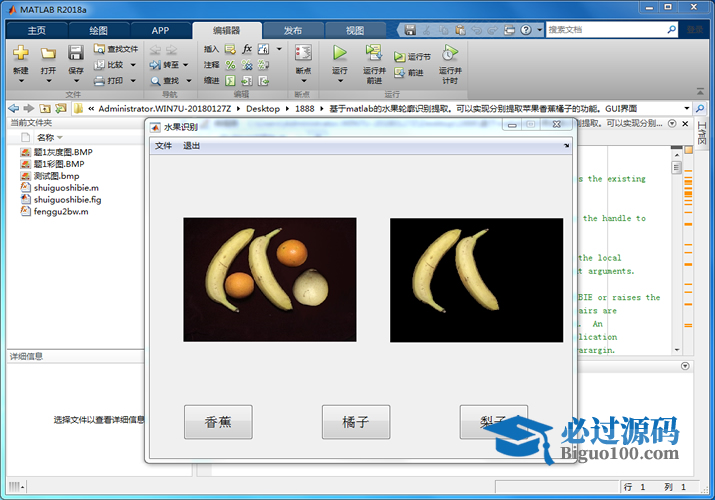Viewport: 715px width, 500px height.
Task: Click the 运行并前进 (Run and Advance) icon
Action: pyautogui.click(x=374, y=53)
